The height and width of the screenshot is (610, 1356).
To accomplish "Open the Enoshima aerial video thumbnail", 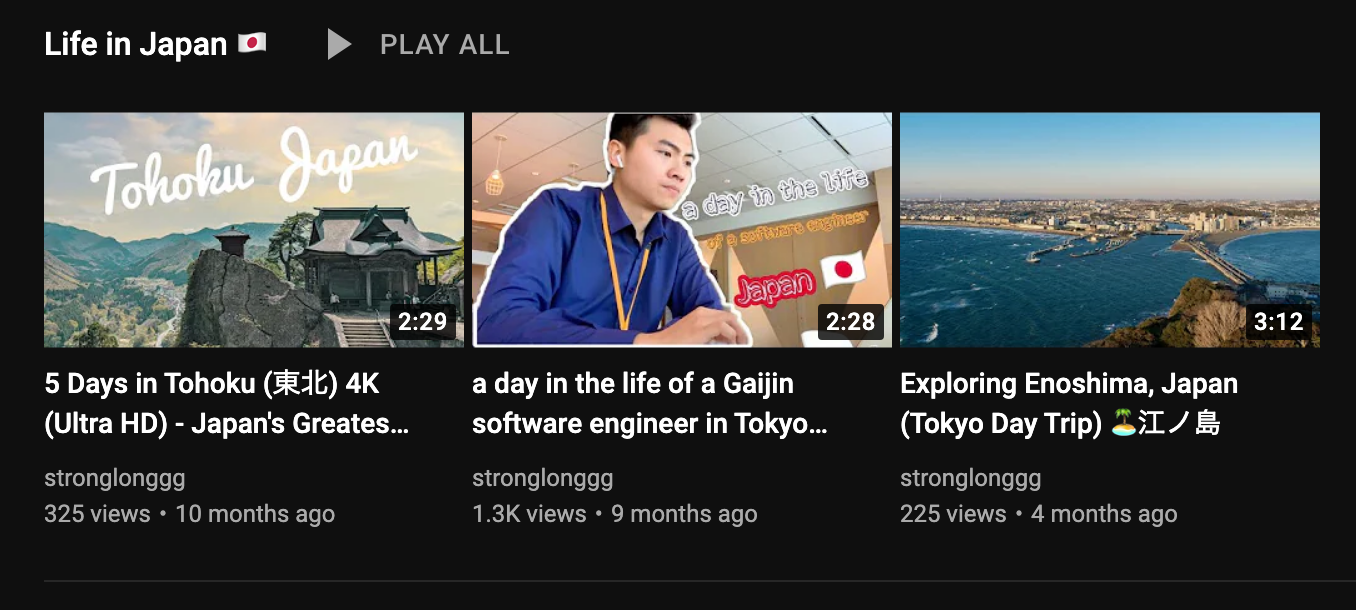I will (x=1110, y=230).
